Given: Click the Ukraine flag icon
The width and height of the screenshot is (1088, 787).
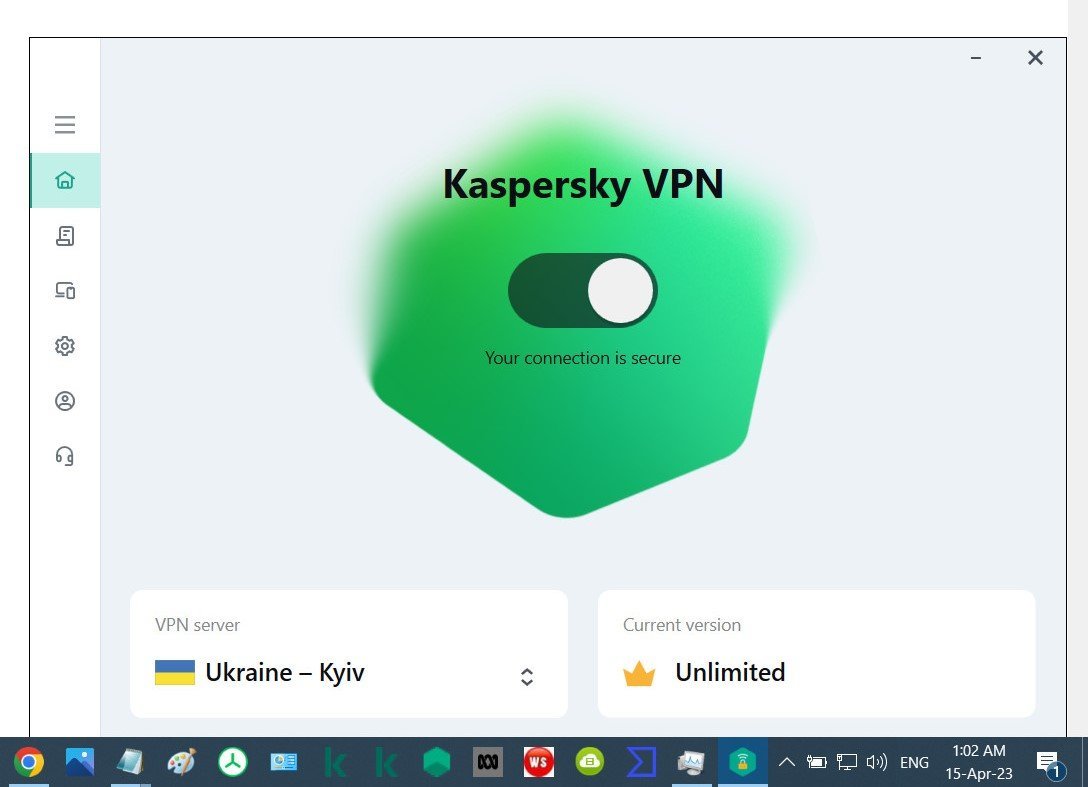Looking at the screenshot, I should pos(175,672).
